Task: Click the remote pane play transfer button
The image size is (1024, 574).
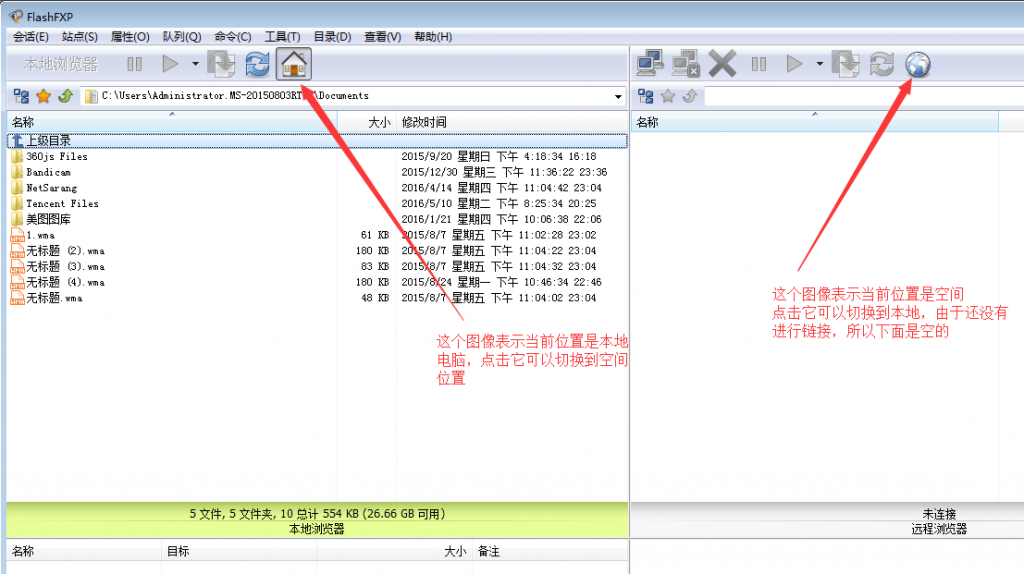Action: (795, 64)
